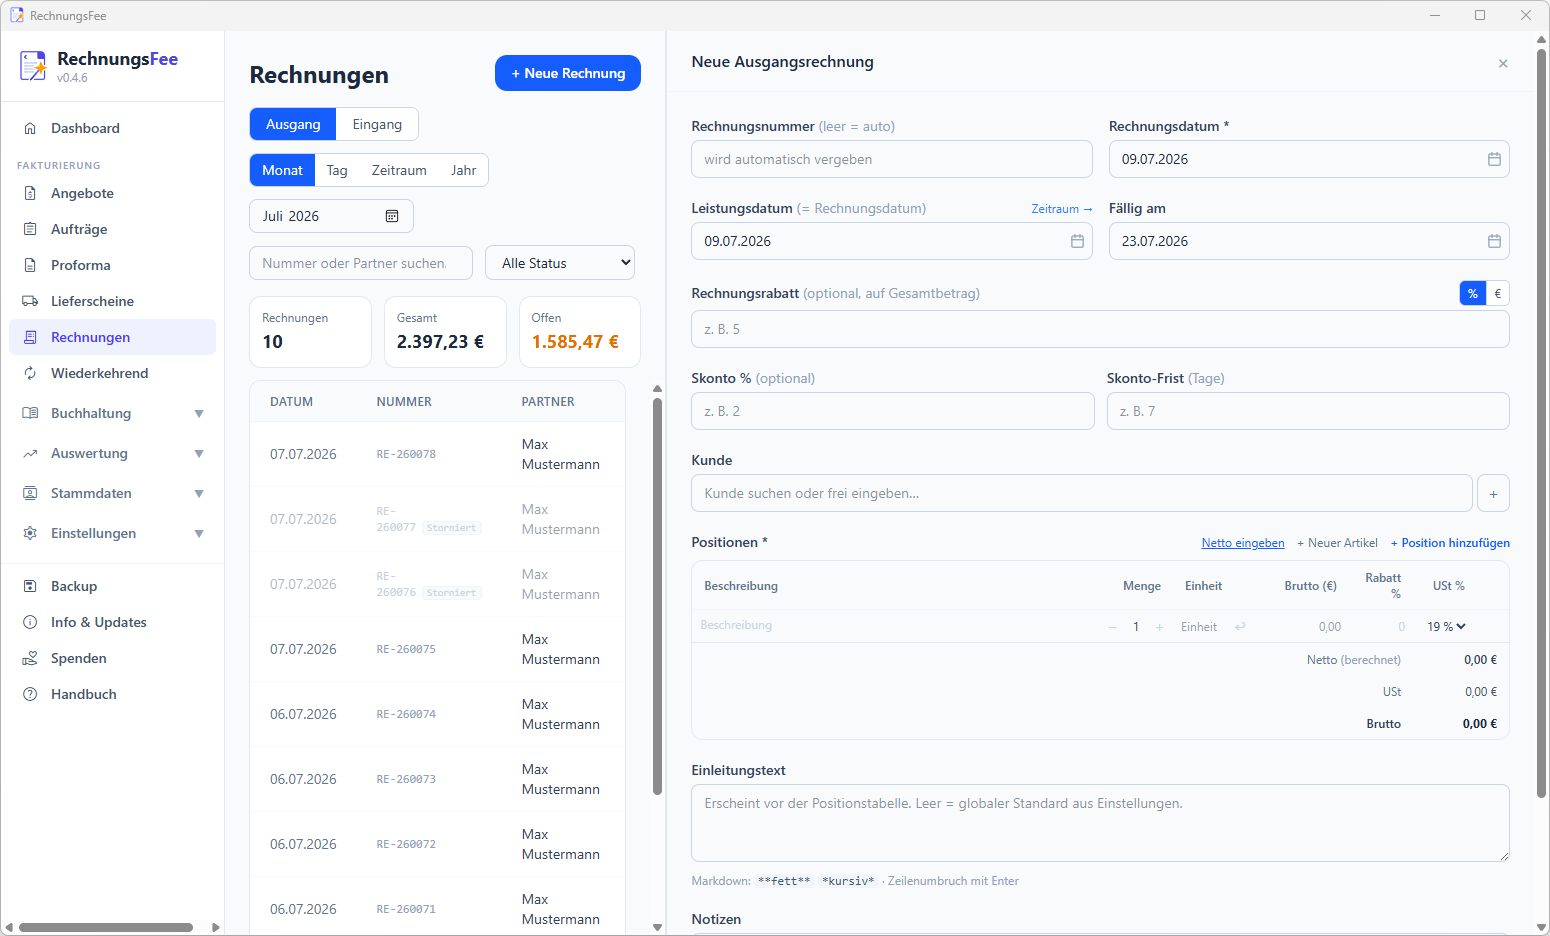The image size is (1550, 936).
Task: Go to Aufträge in the sidebar
Action: pos(112,229)
